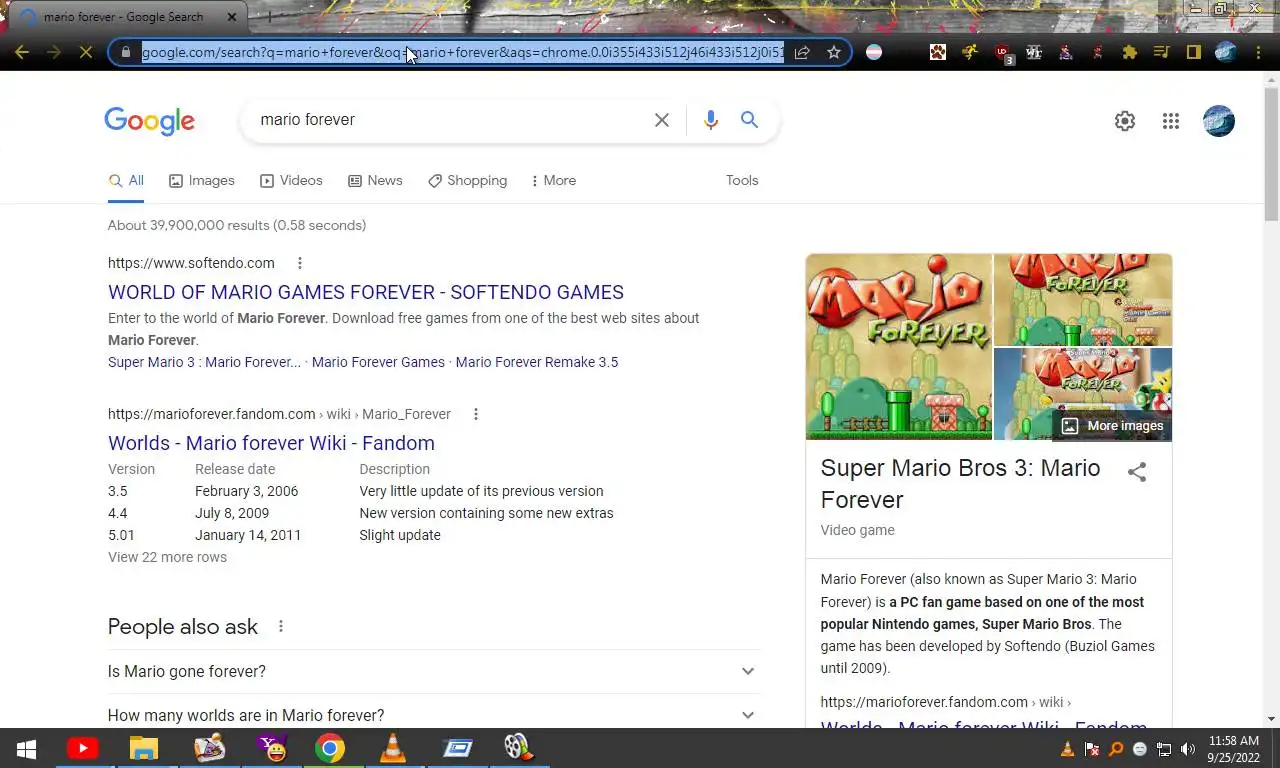
Task: Switch to the Images tab
Action: coord(202,181)
